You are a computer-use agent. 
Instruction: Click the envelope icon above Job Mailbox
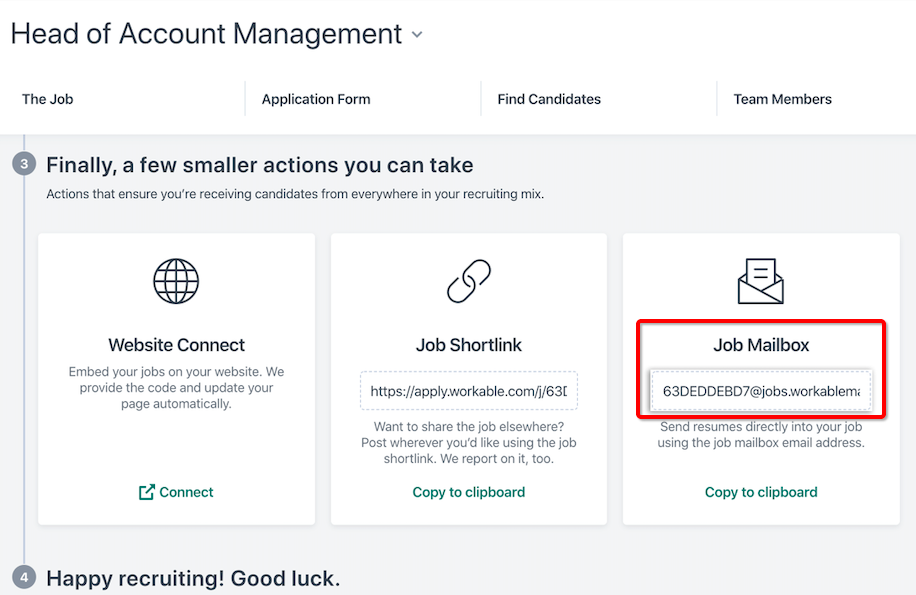[761, 281]
